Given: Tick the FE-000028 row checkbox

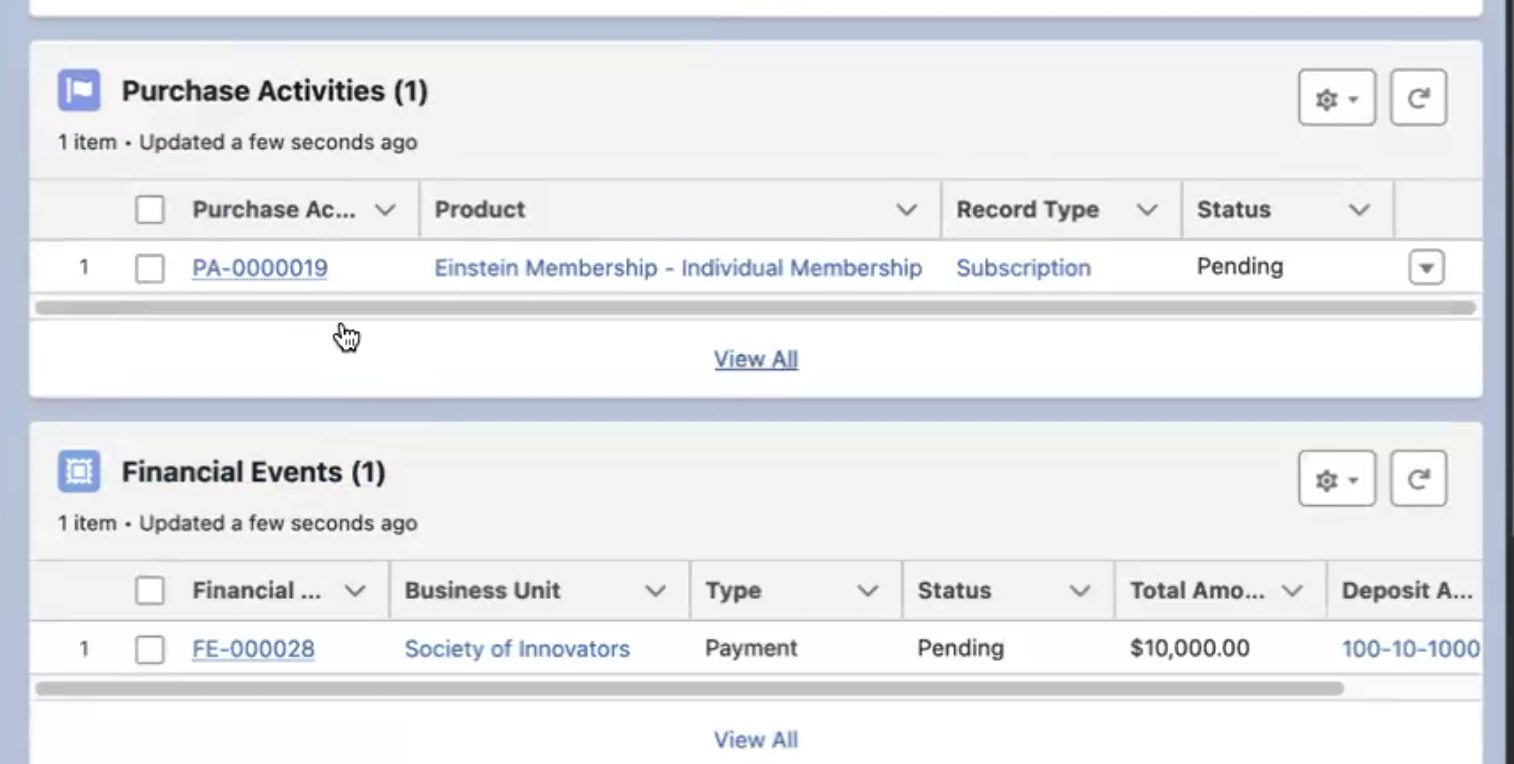Looking at the screenshot, I should point(150,650).
